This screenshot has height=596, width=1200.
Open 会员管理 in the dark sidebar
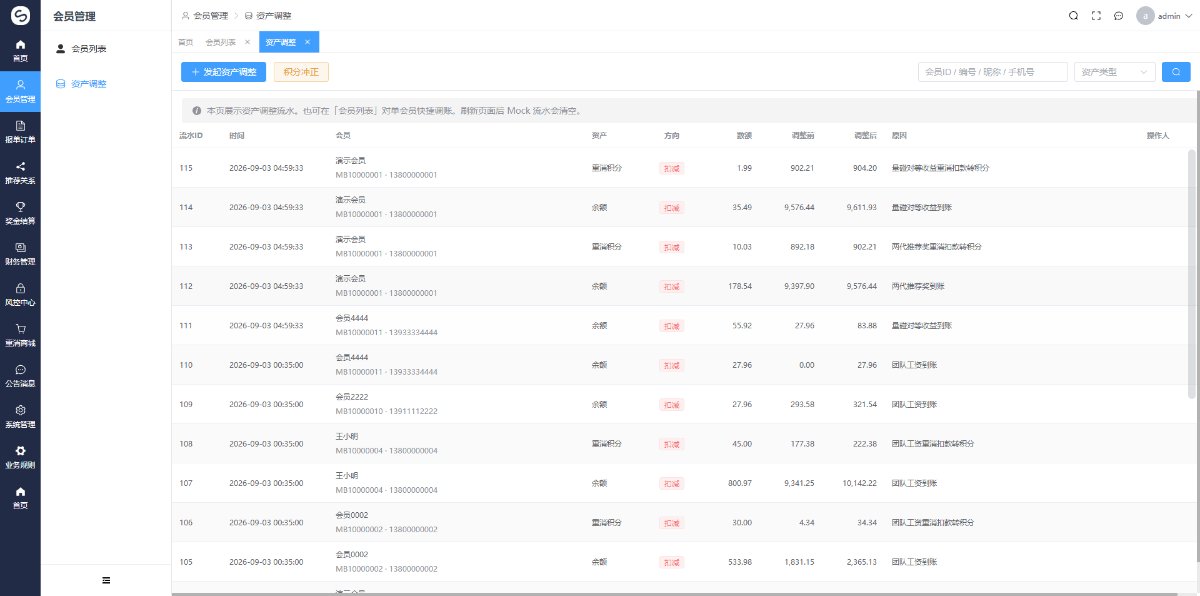20,90
